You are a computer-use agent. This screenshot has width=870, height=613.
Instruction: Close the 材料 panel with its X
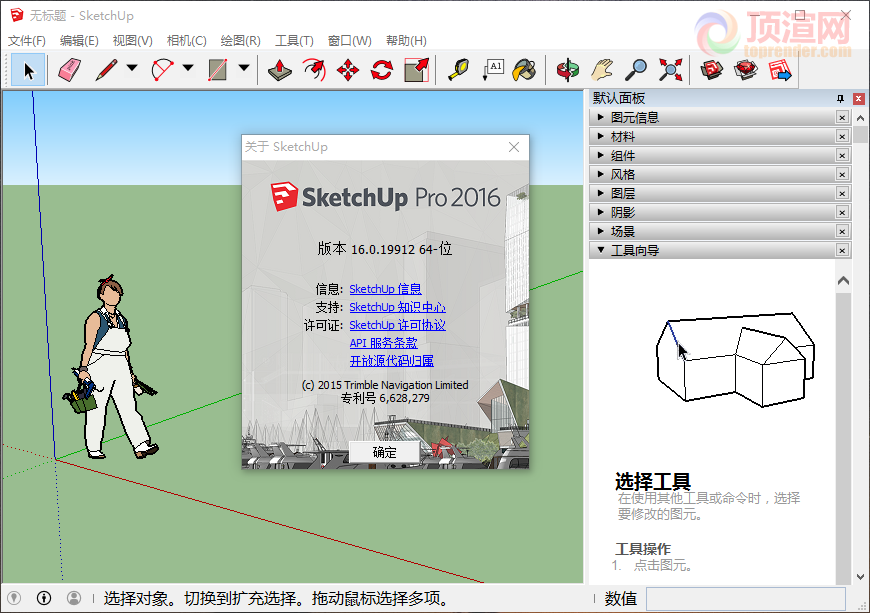tap(842, 136)
